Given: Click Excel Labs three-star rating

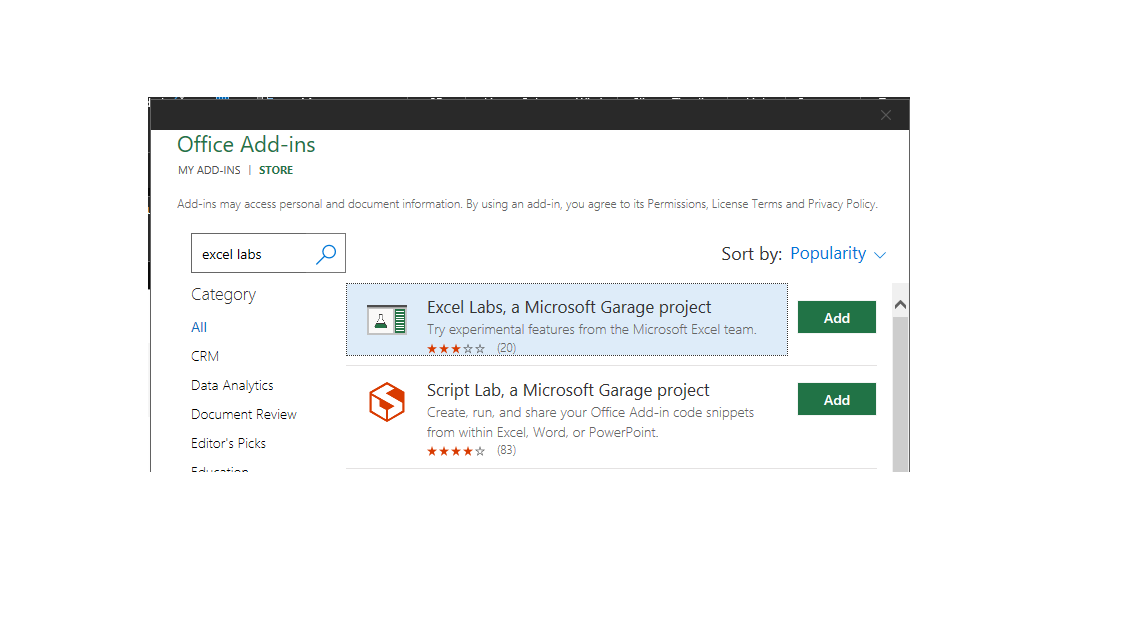Looking at the screenshot, I should 456,348.
